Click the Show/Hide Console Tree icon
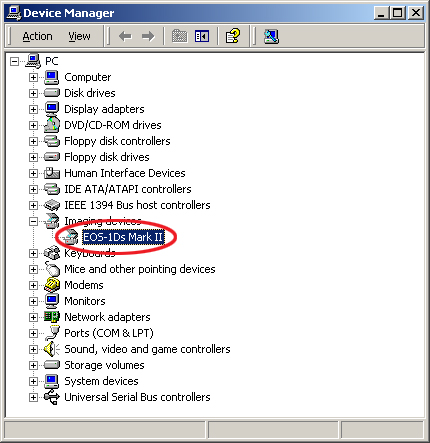The height and width of the screenshot is (443, 430). coord(202,36)
